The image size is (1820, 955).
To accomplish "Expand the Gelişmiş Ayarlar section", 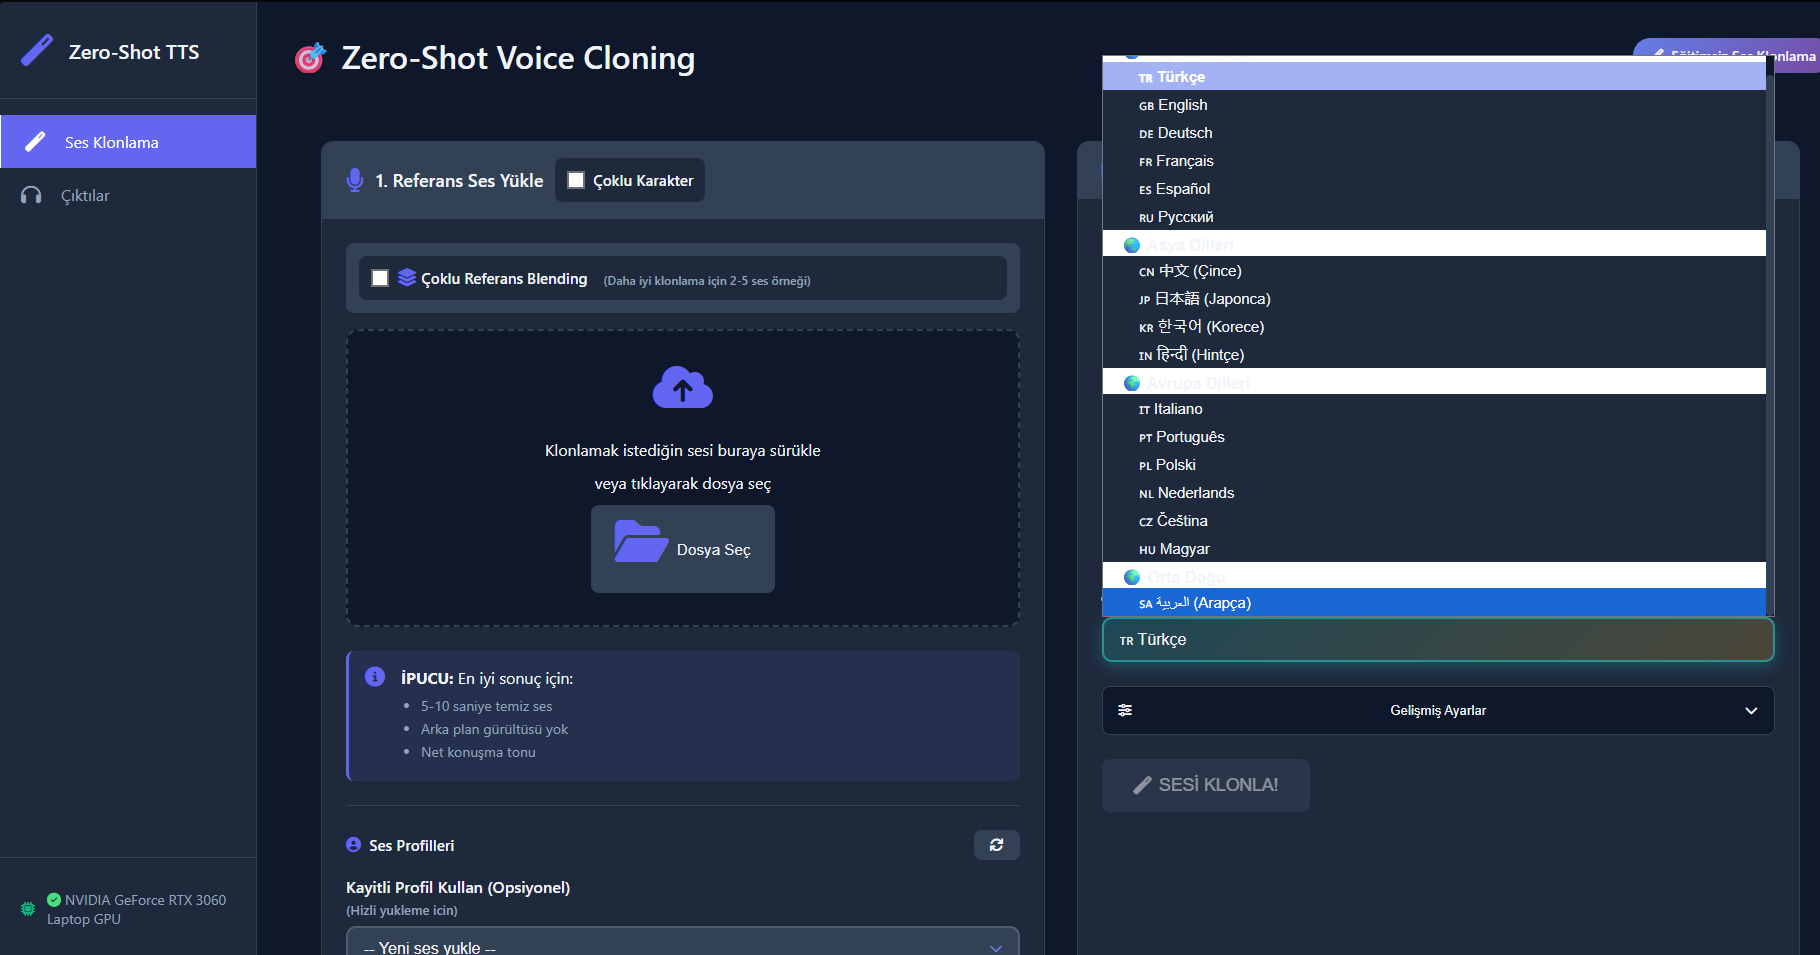I will pos(1438,710).
